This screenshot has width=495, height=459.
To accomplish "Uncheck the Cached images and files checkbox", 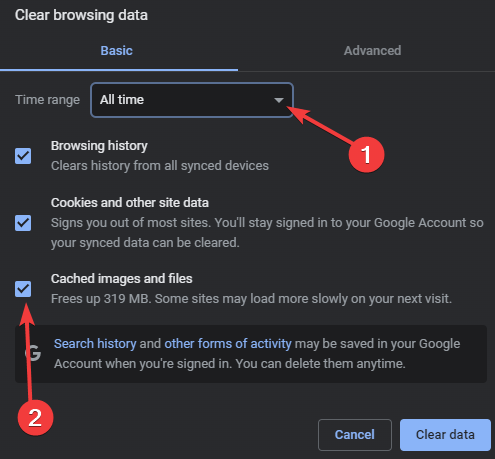I will click(x=23, y=289).
